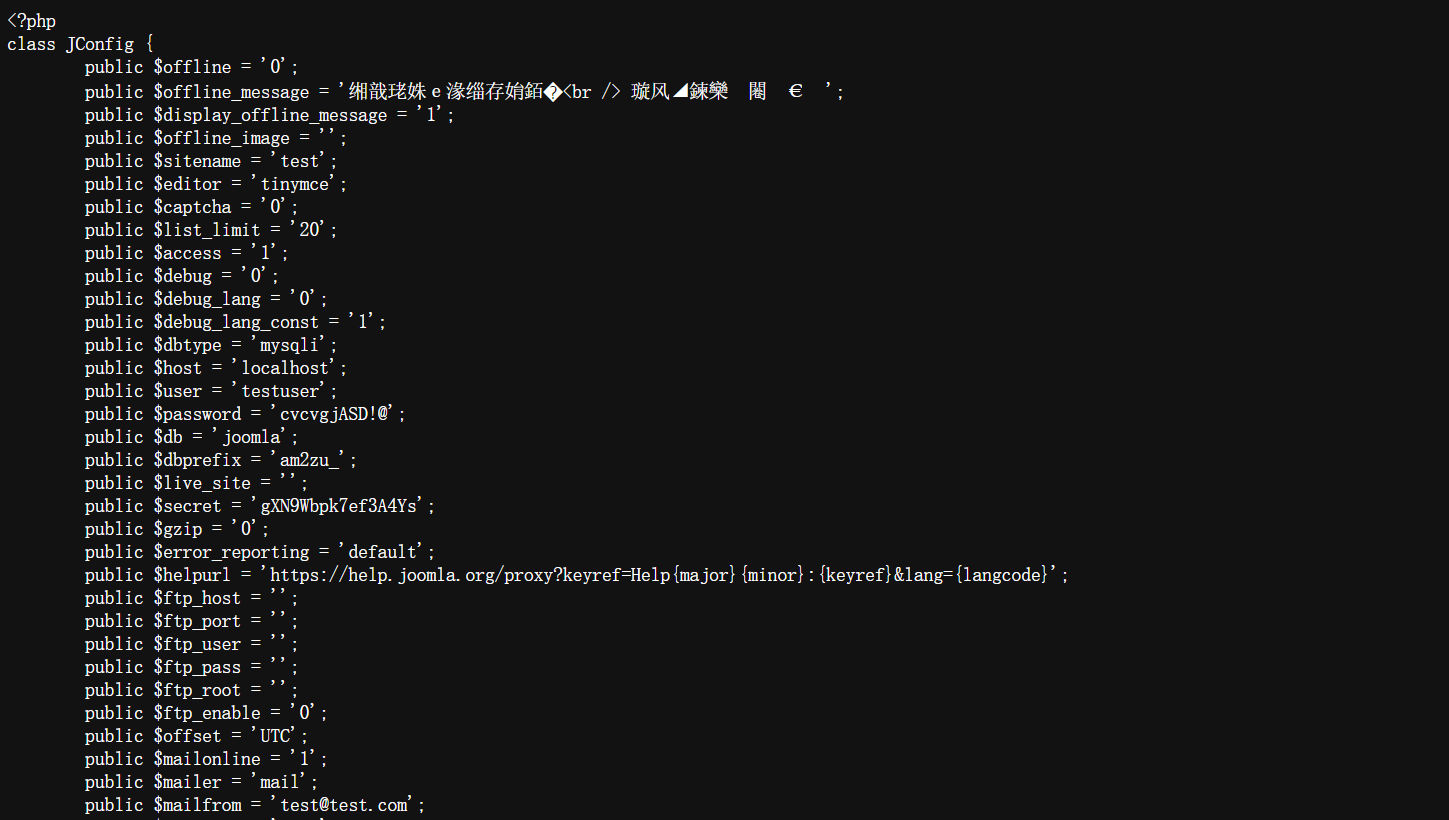Click the test@test.com mailfrom address
Image resolution: width=1449 pixels, height=820 pixels.
point(342,804)
